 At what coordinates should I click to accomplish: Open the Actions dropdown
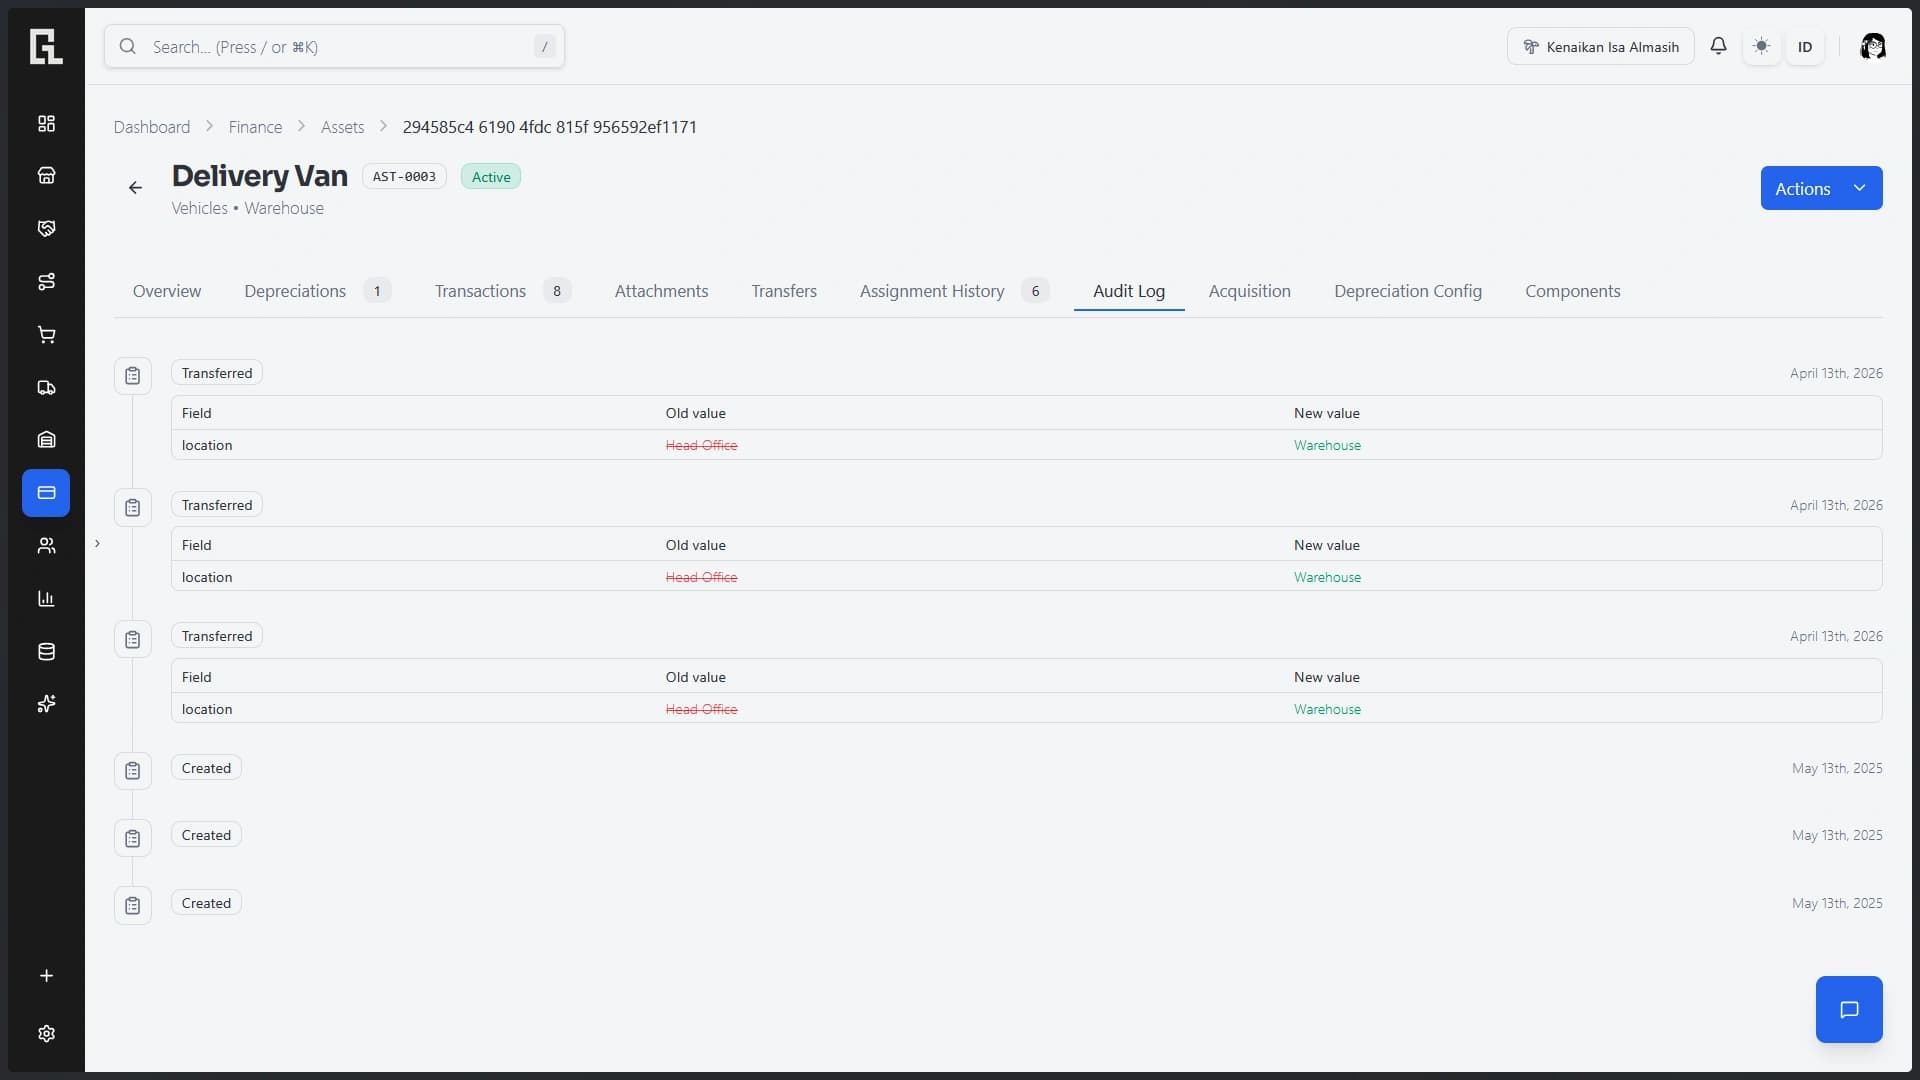(x=1821, y=188)
